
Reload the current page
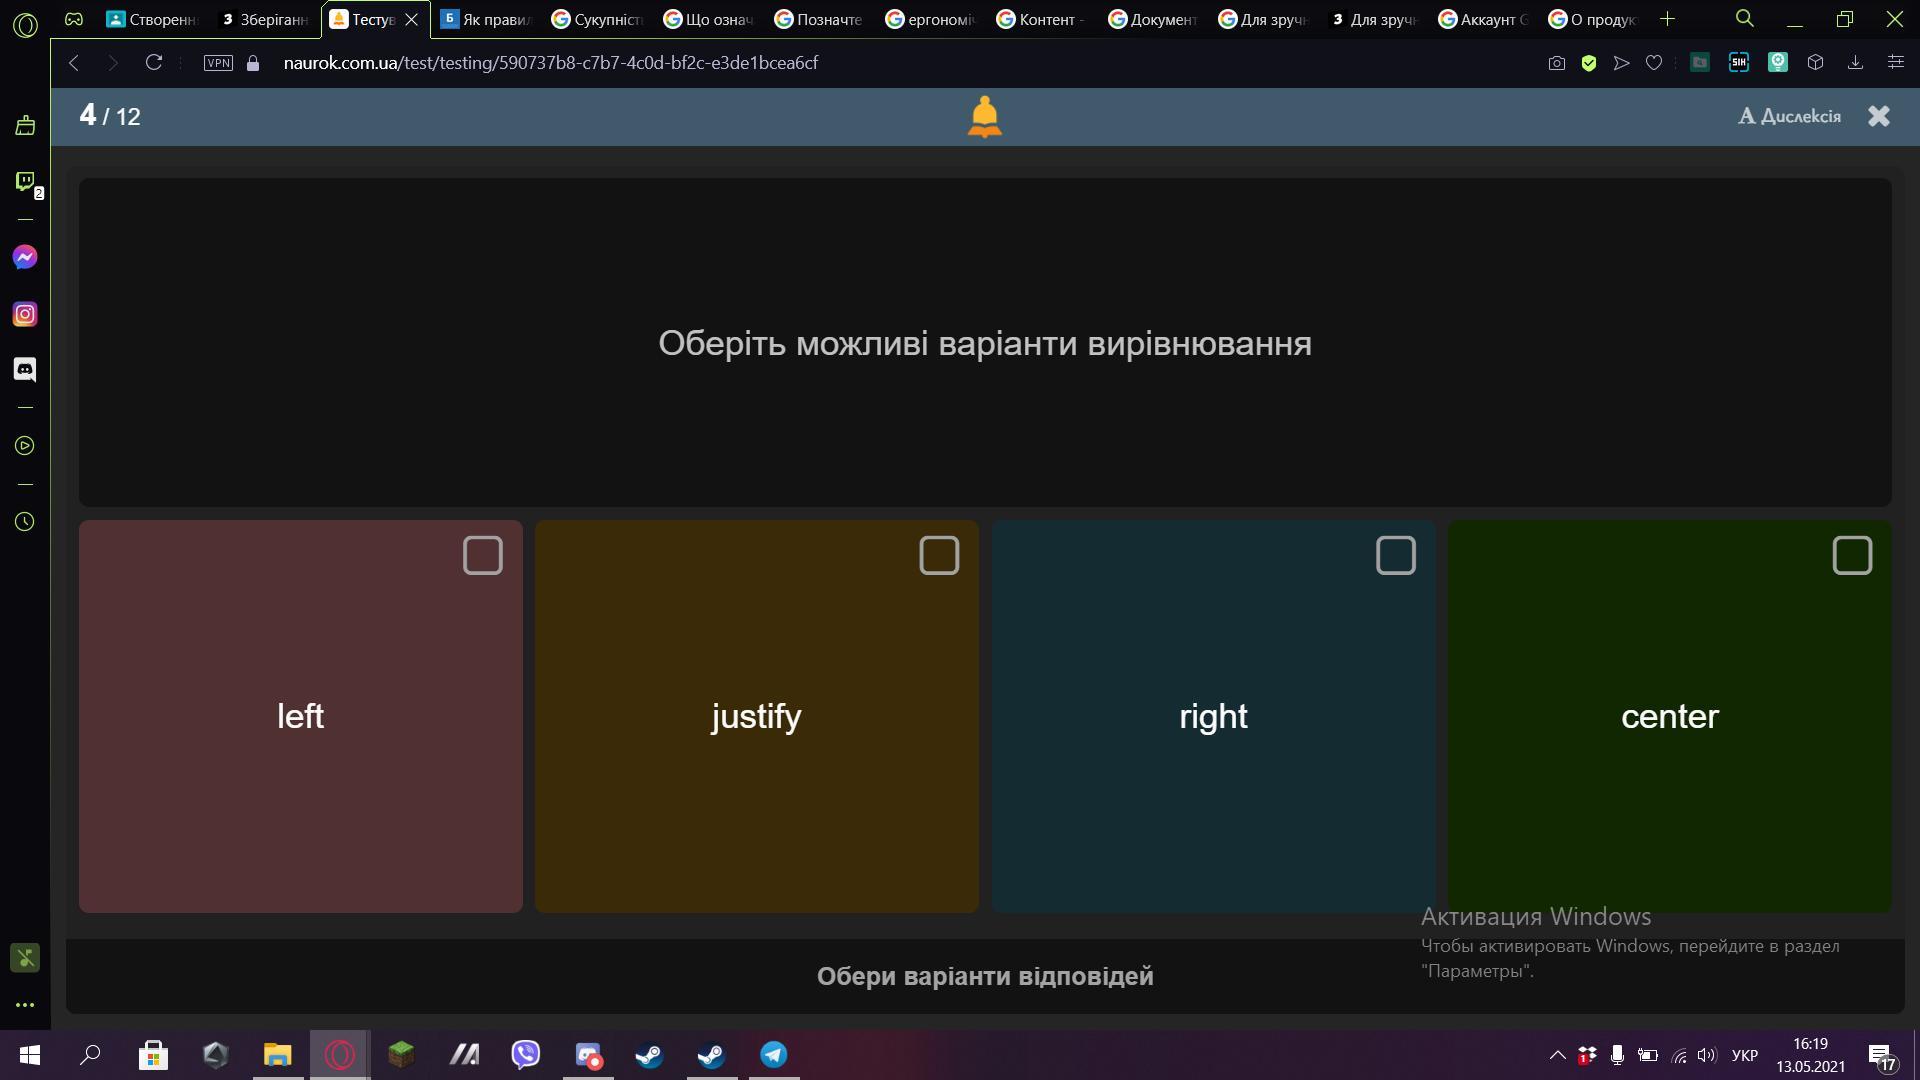tap(153, 63)
